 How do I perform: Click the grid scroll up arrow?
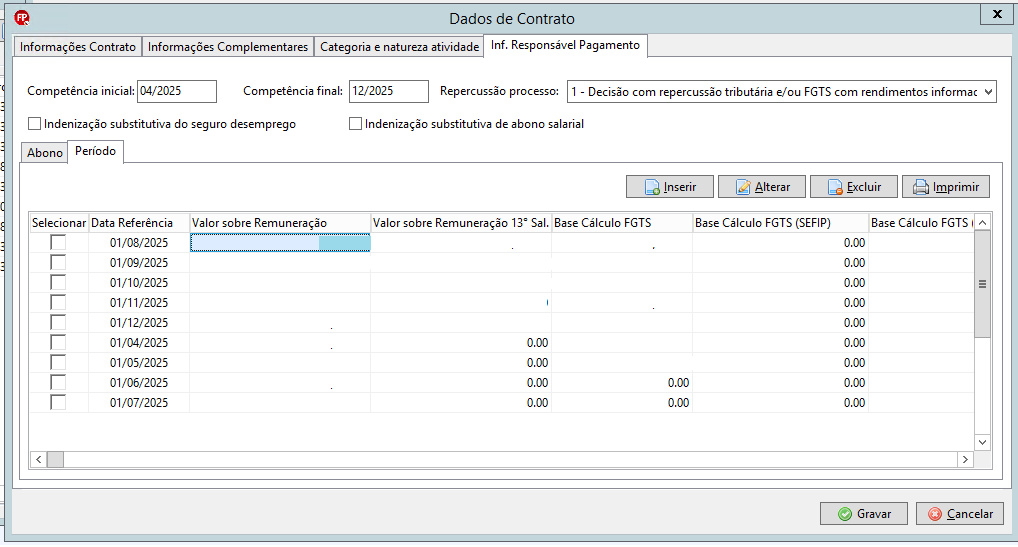click(982, 223)
